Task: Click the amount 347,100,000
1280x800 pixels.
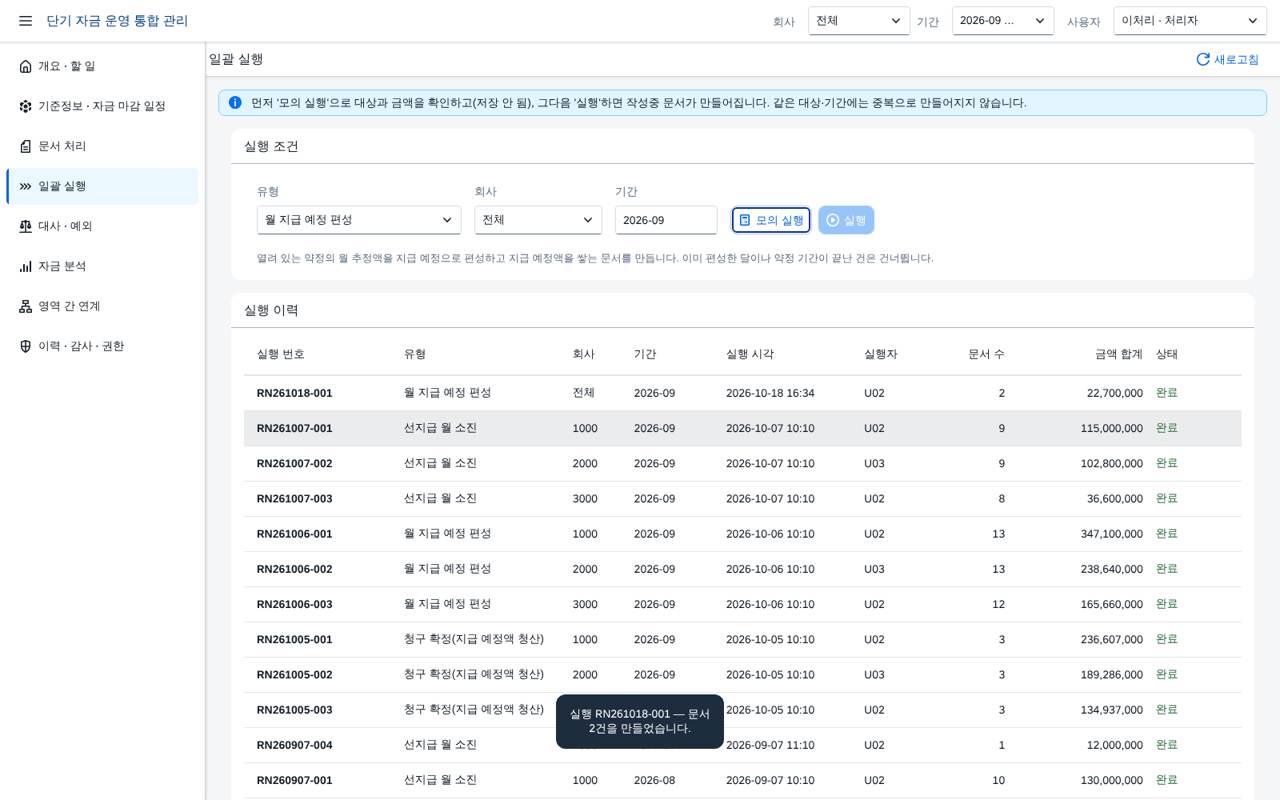Action: coord(1111,534)
